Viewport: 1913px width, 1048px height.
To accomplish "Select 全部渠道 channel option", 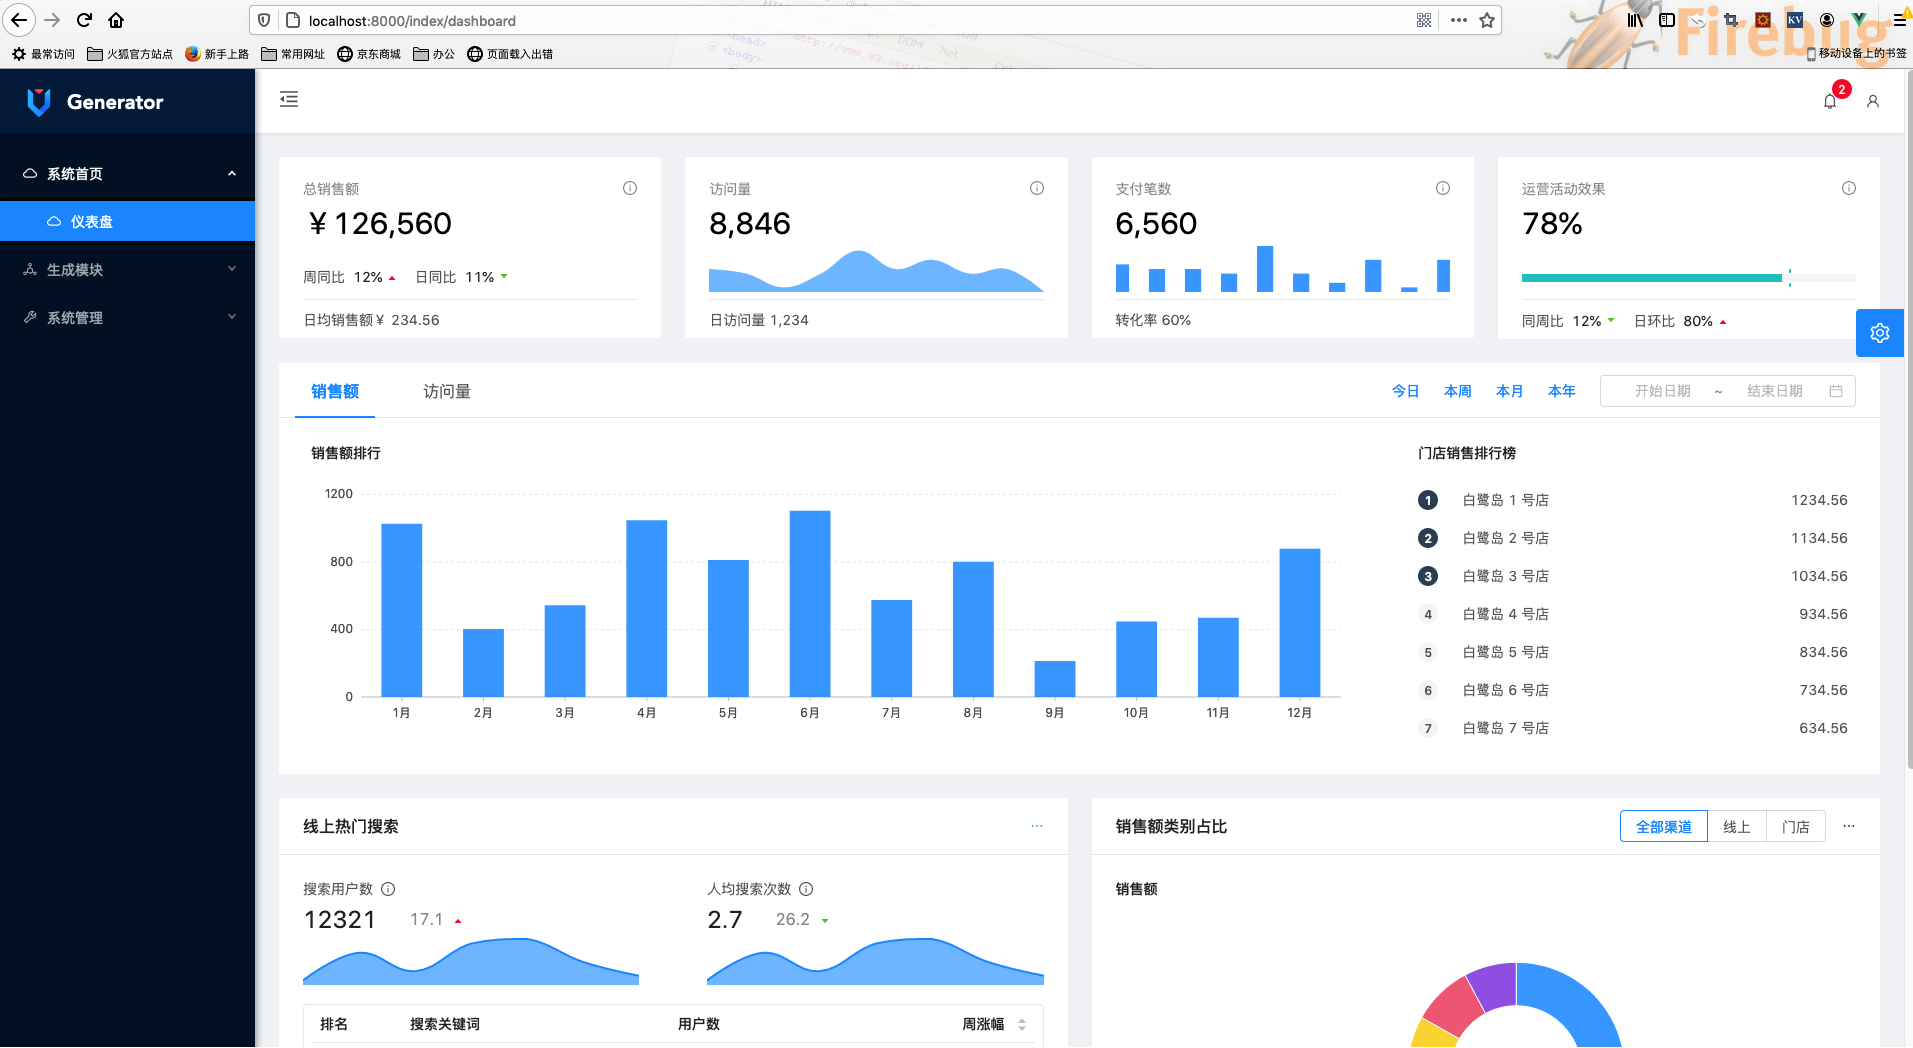I will (x=1664, y=826).
